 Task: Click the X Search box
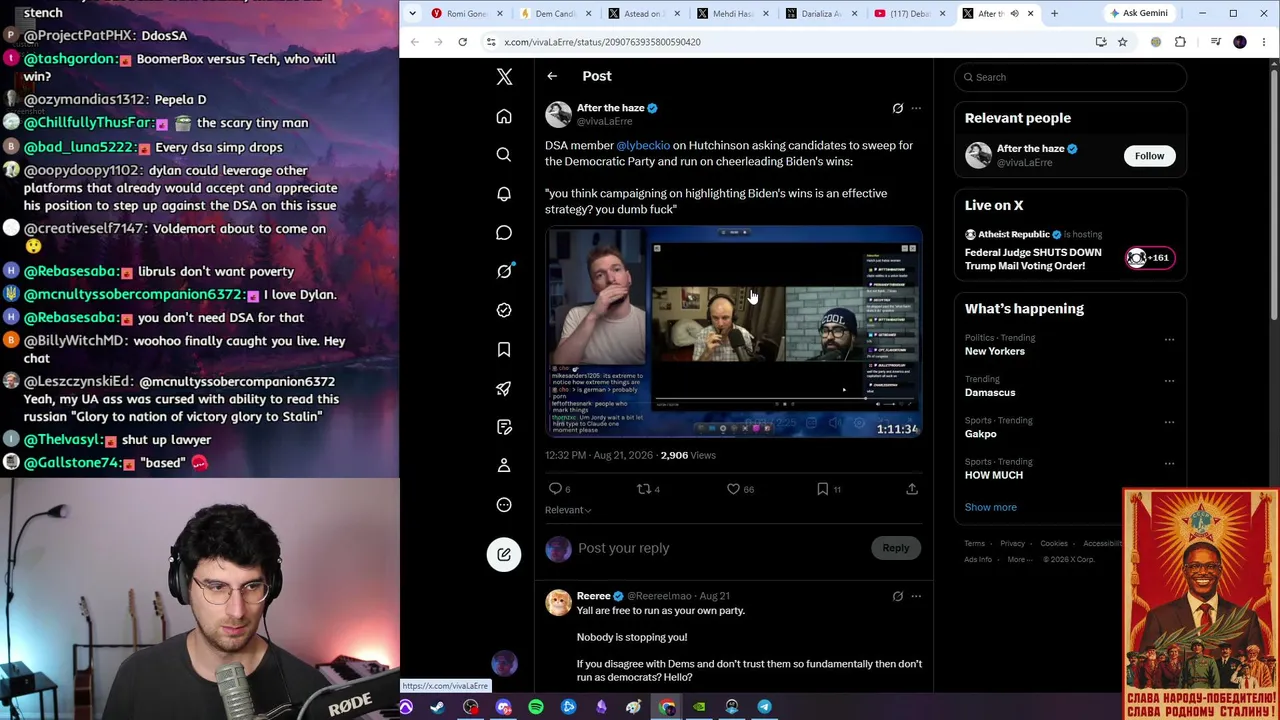1070,77
